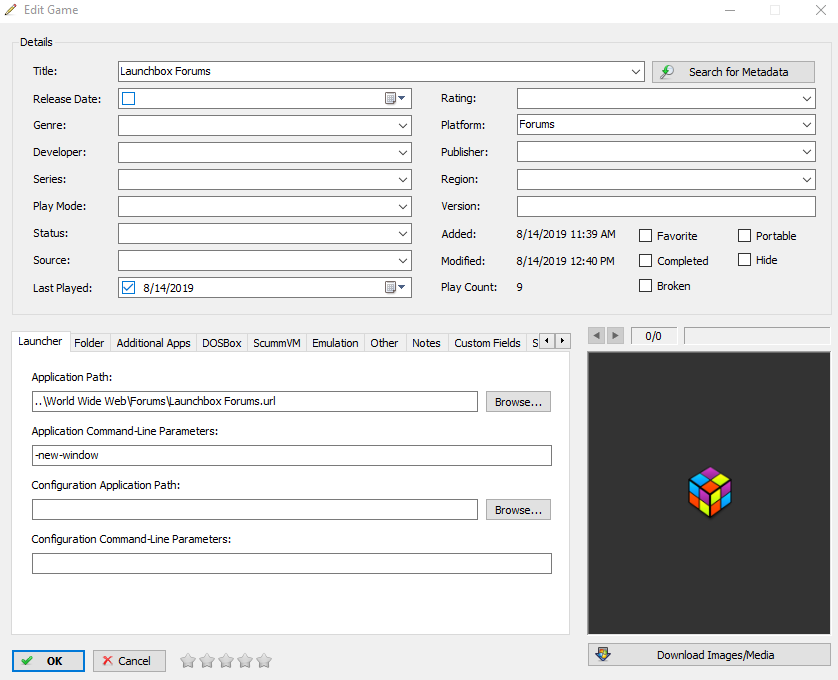
Task: Expand the Title dropdown
Action: tap(635, 72)
